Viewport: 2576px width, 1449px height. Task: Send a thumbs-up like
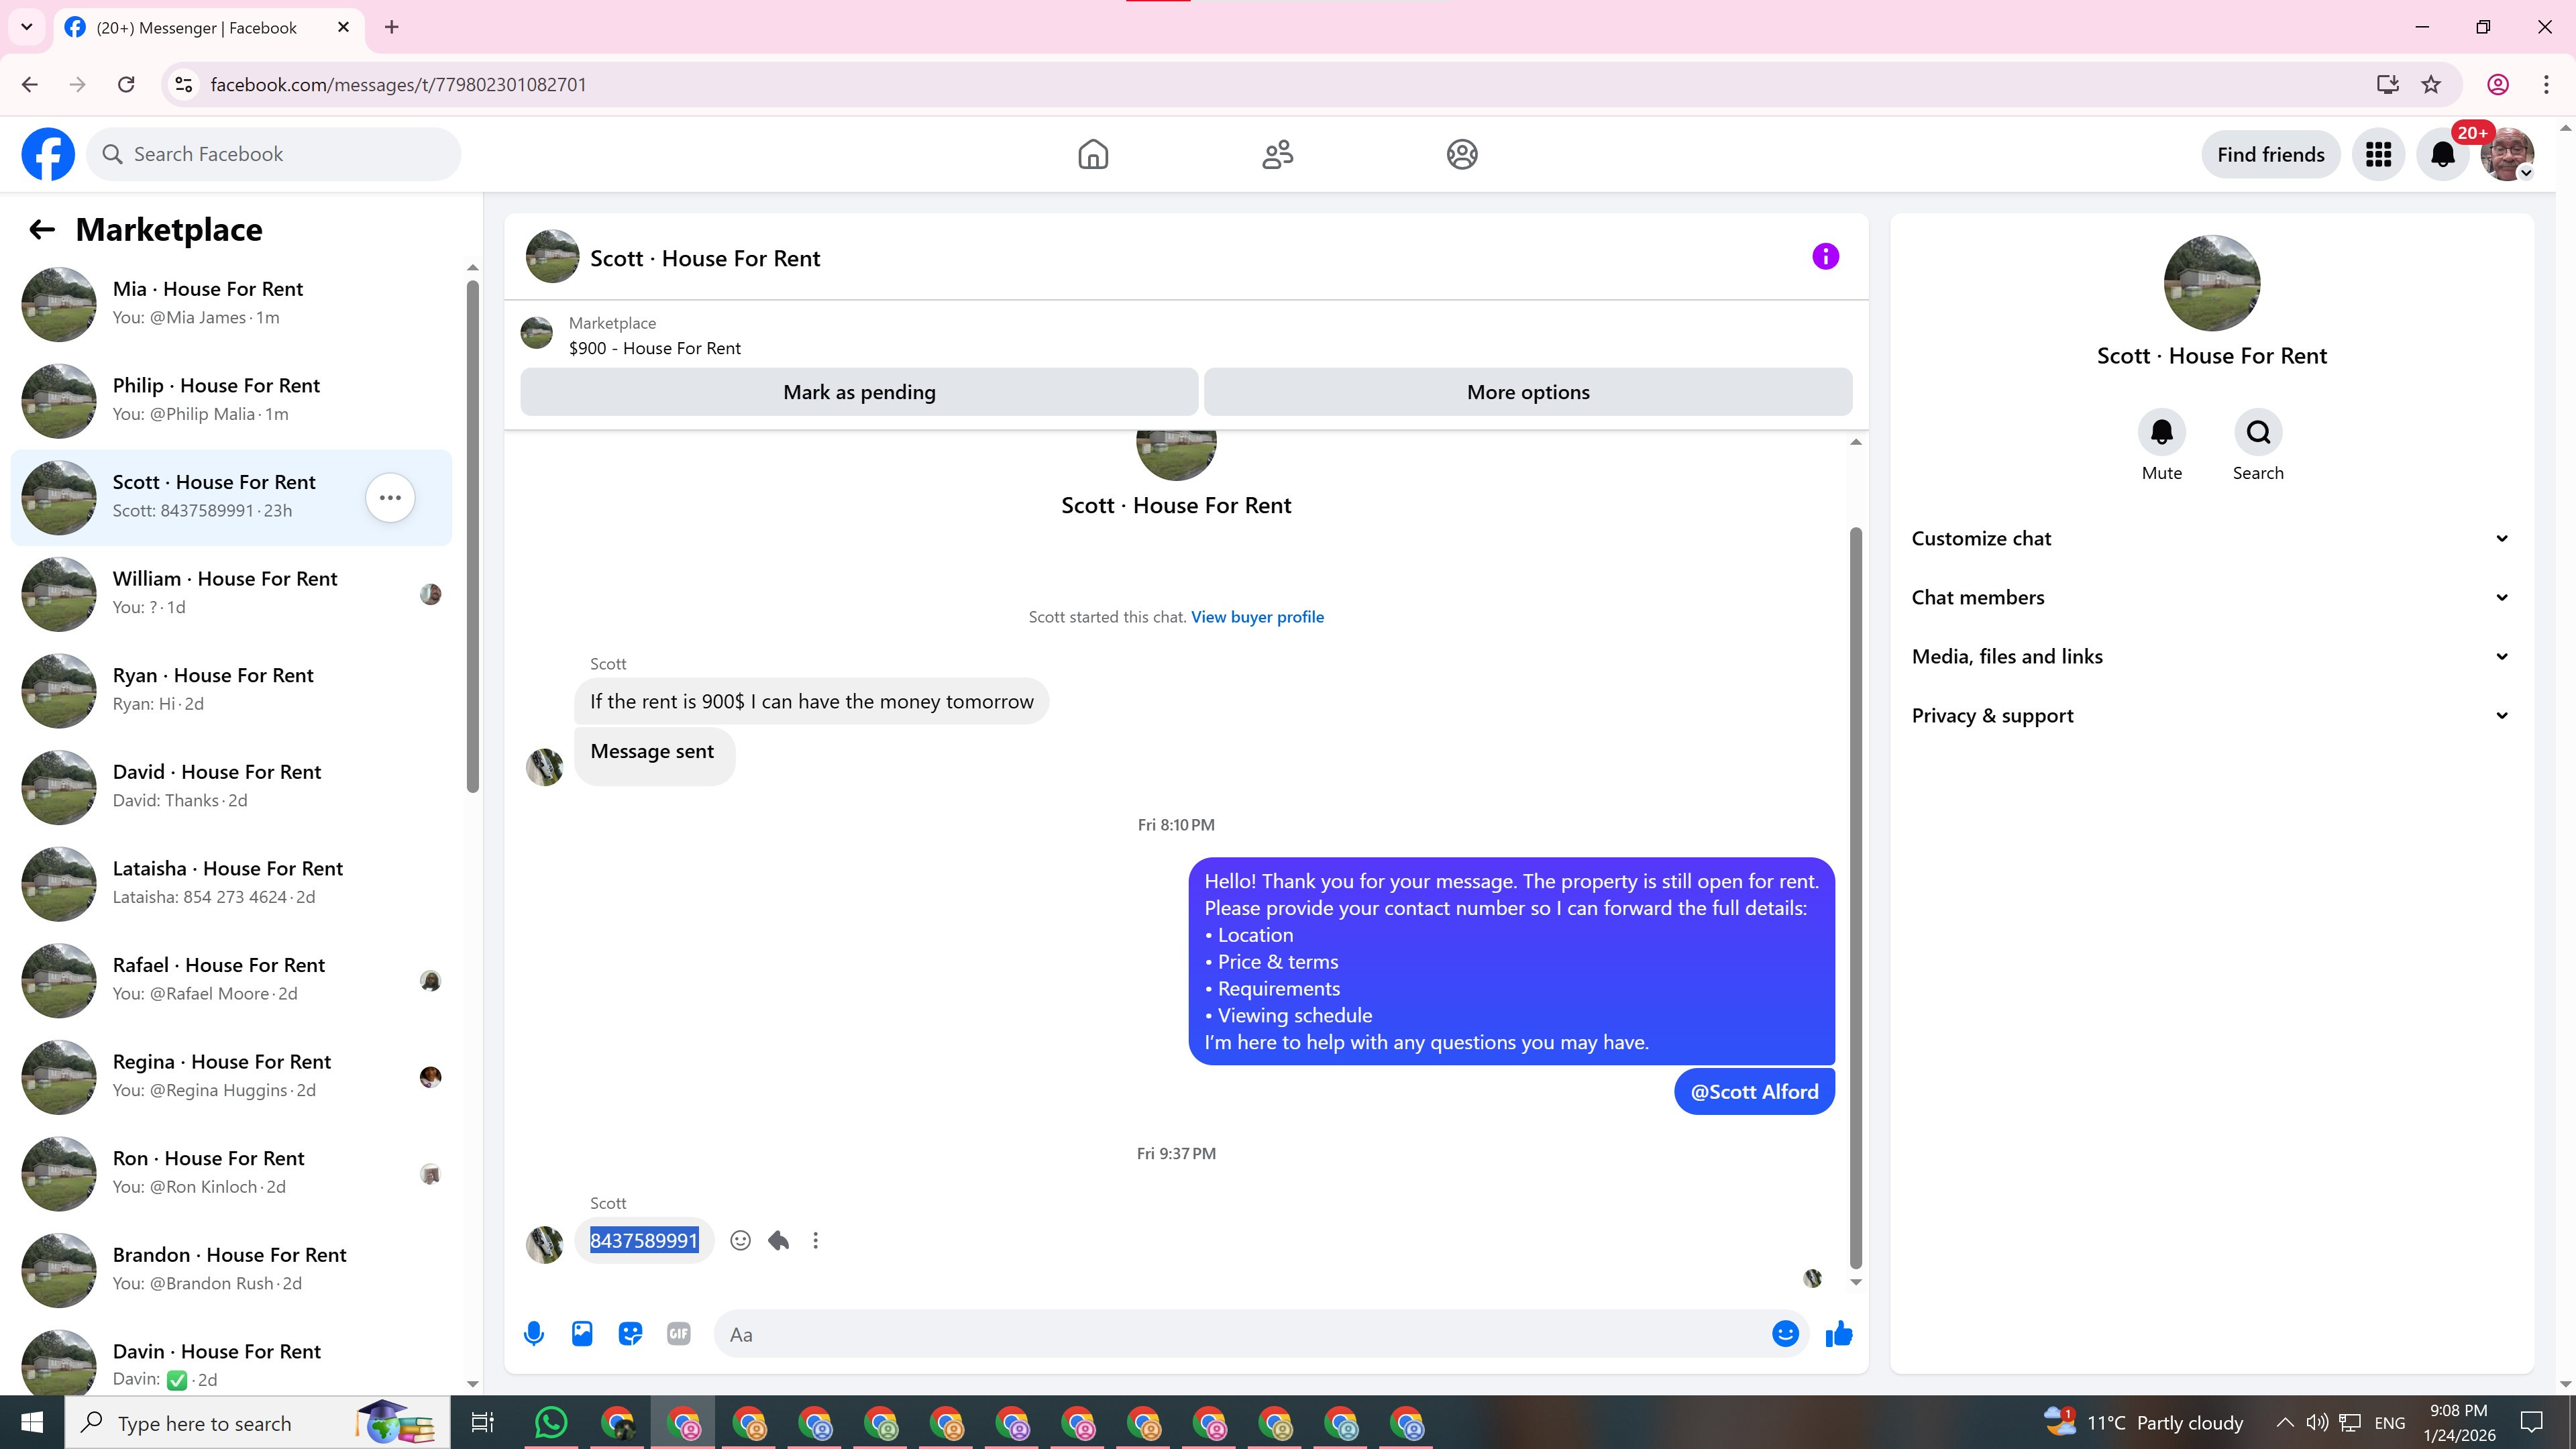click(1838, 1333)
